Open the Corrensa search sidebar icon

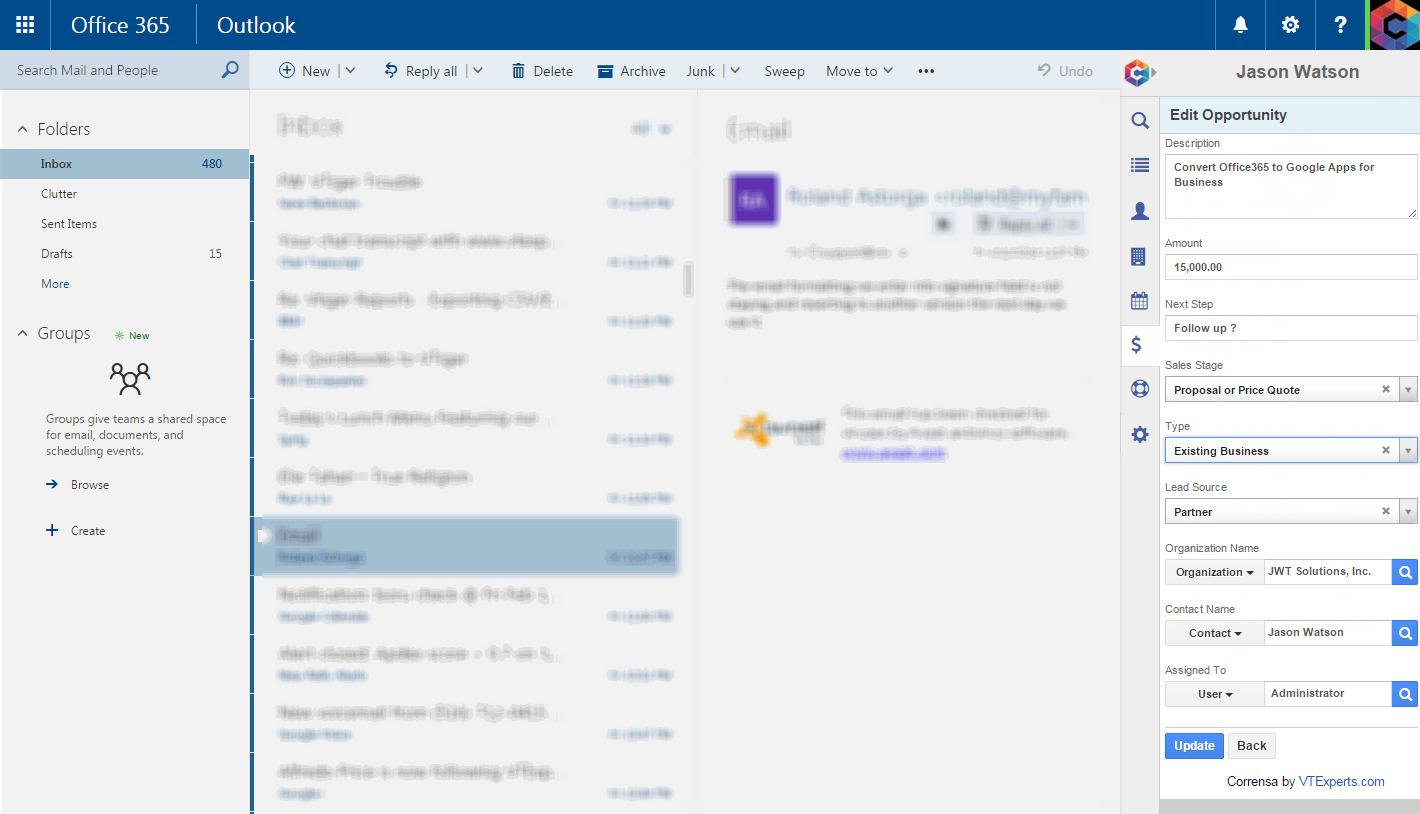tap(1139, 121)
